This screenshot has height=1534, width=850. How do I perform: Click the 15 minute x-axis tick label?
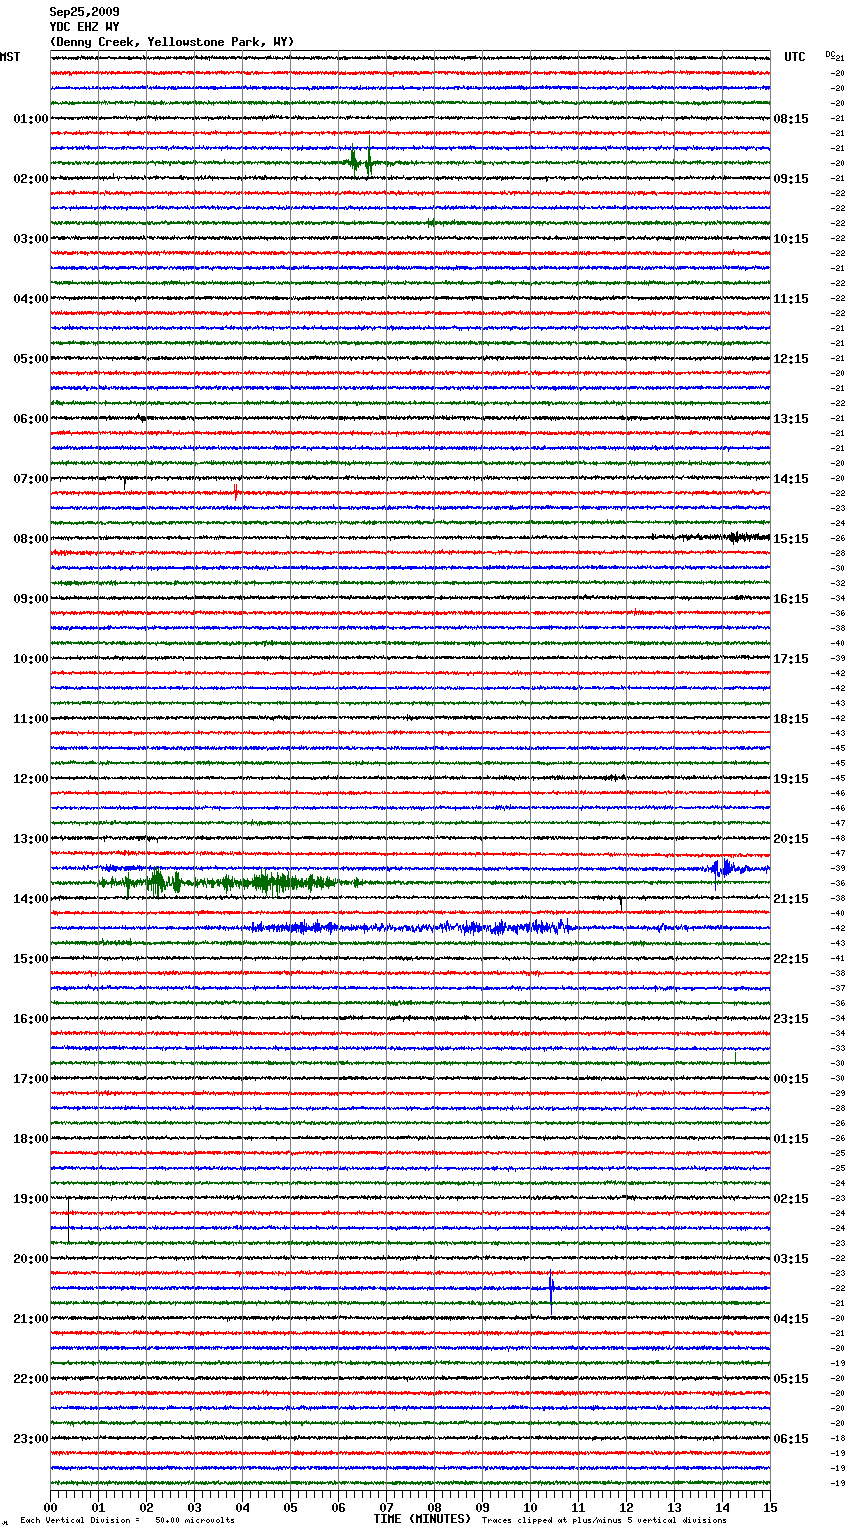770,1507
